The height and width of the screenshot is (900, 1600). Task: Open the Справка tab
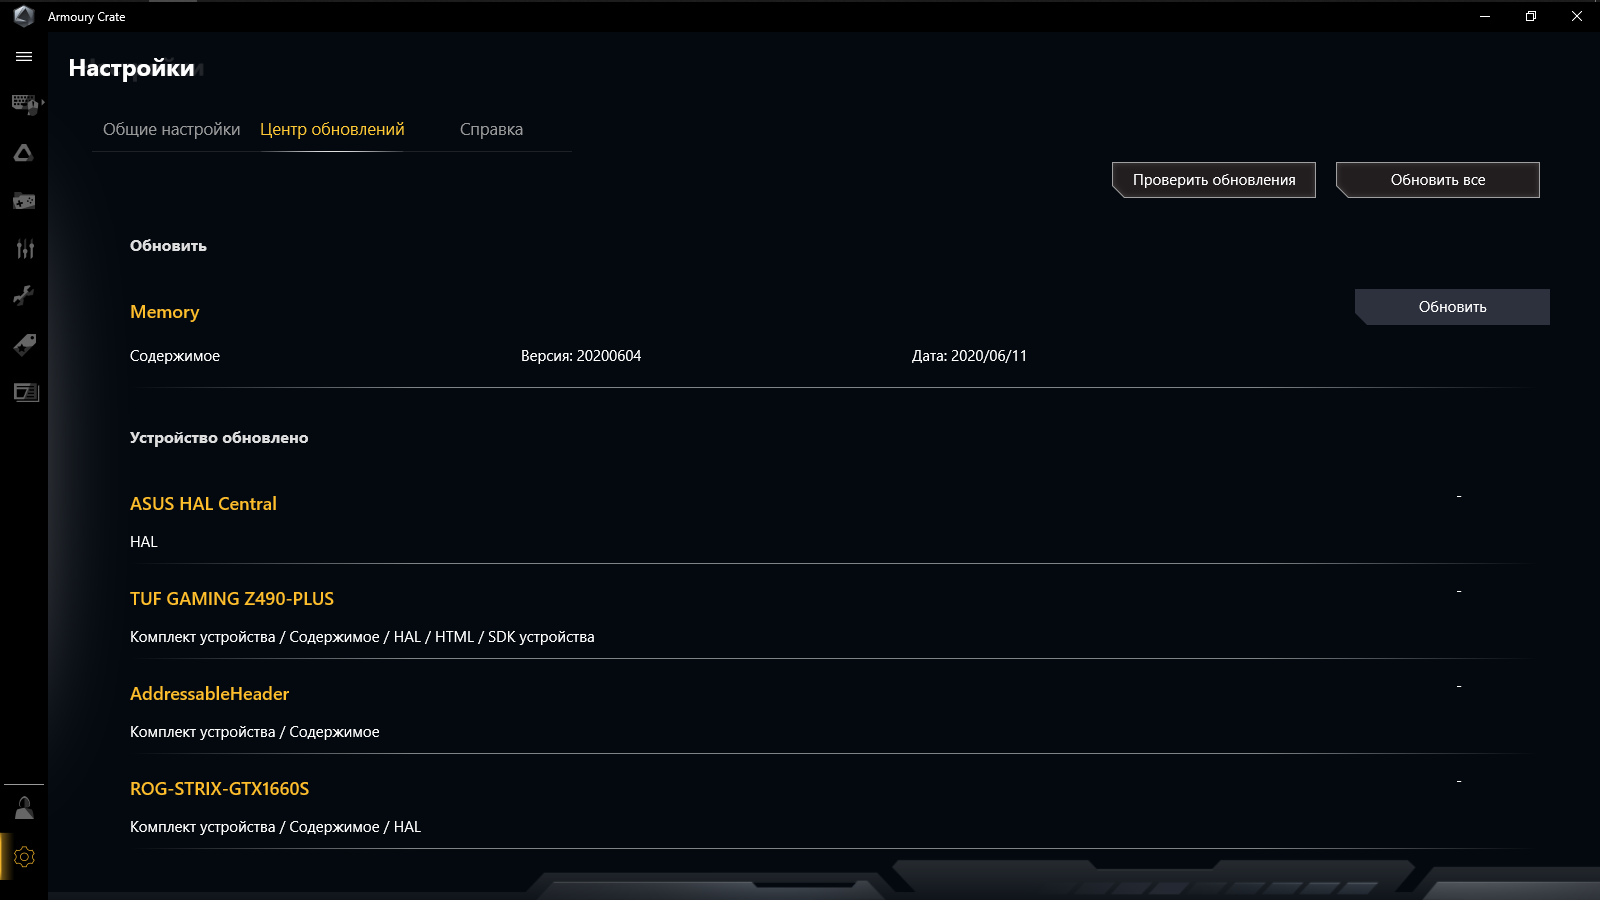tap(491, 129)
